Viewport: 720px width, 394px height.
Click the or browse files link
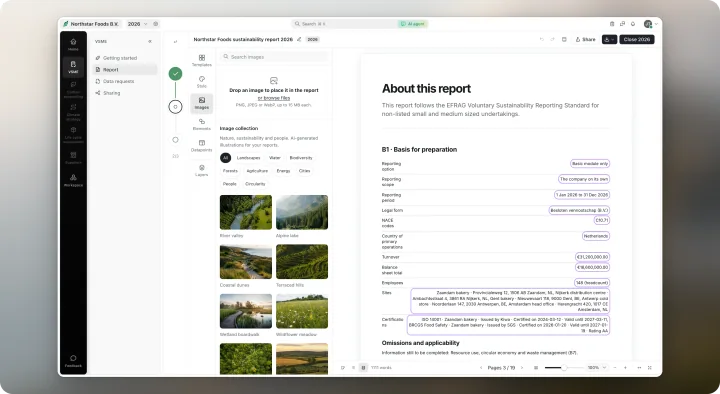click(x=274, y=98)
